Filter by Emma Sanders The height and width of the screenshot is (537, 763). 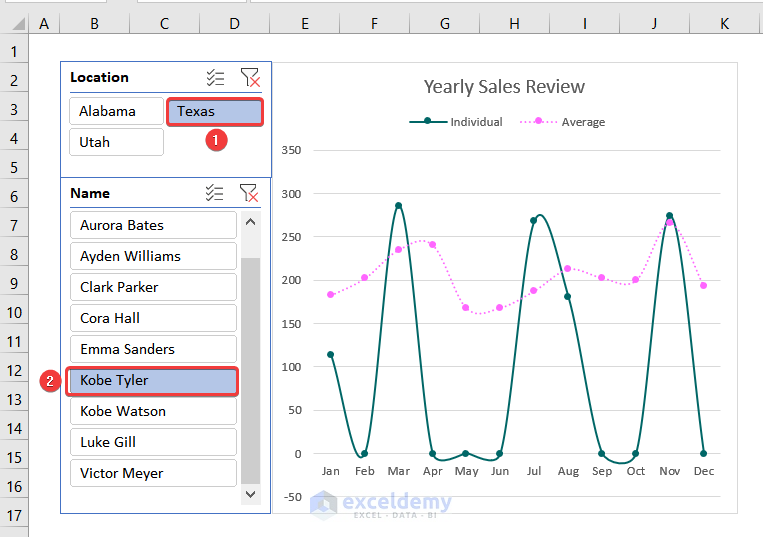pyautogui.click(x=153, y=349)
